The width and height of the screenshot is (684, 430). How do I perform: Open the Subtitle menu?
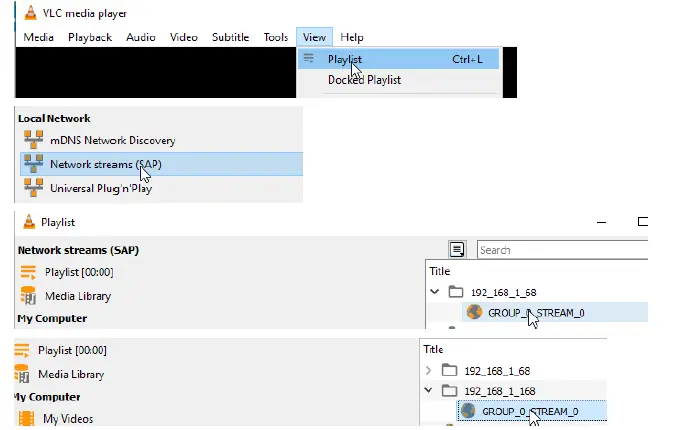(x=230, y=38)
